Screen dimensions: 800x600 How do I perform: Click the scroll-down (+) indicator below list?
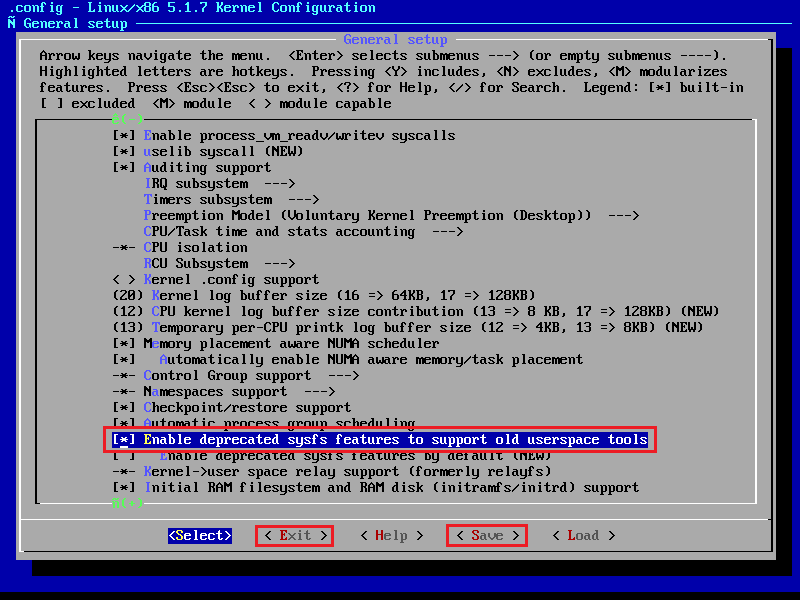tap(128, 504)
